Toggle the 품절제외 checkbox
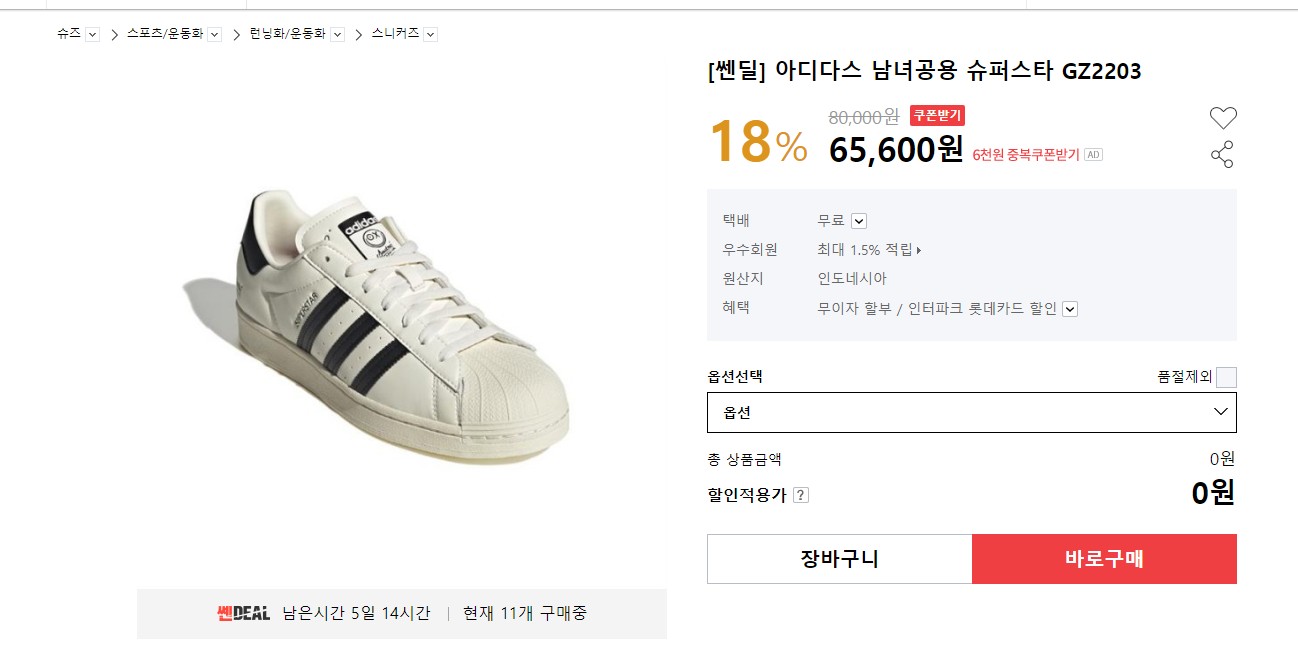 point(1226,377)
